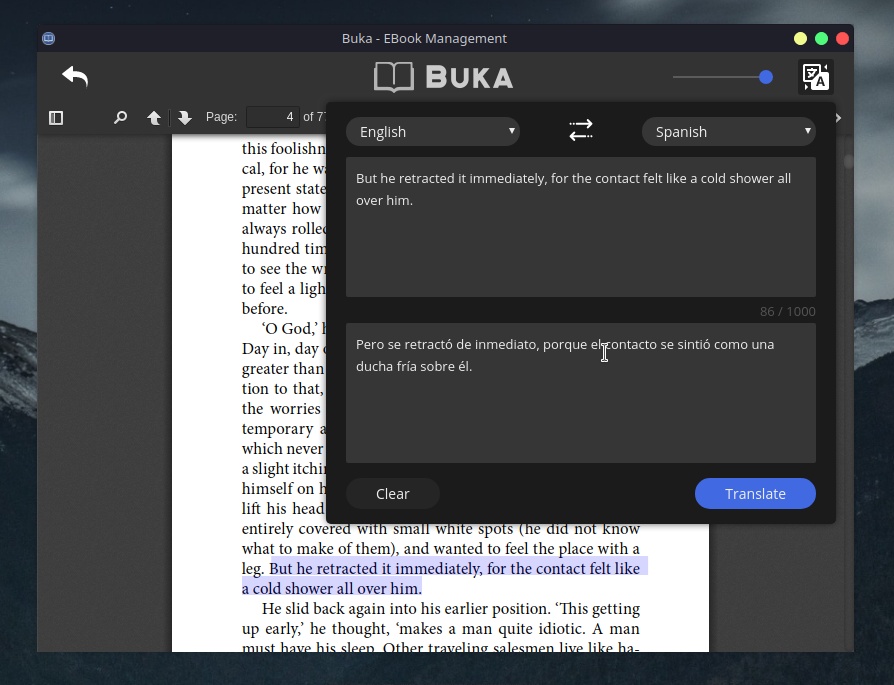Go to previous page with up arrow

(154, 118)
